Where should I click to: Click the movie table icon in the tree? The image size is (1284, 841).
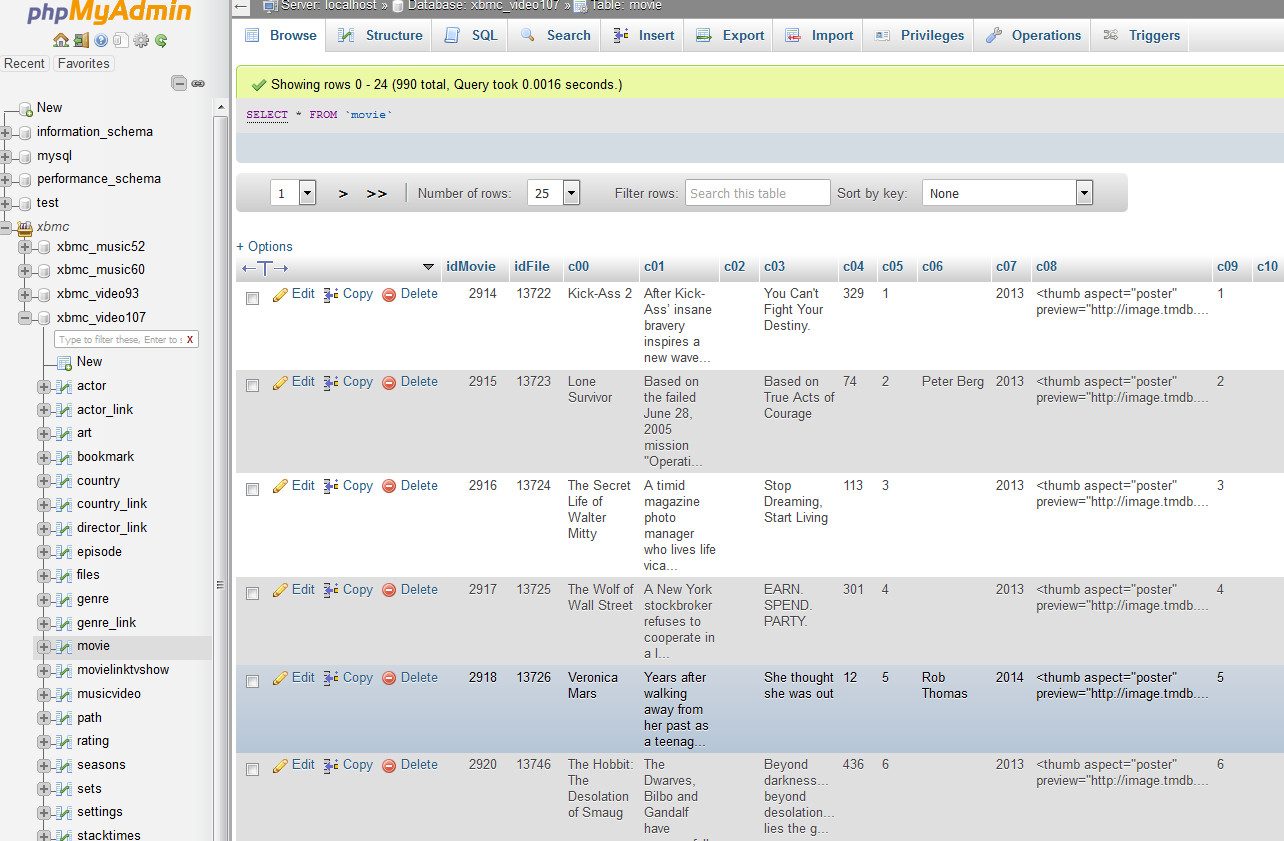[64, 646]
